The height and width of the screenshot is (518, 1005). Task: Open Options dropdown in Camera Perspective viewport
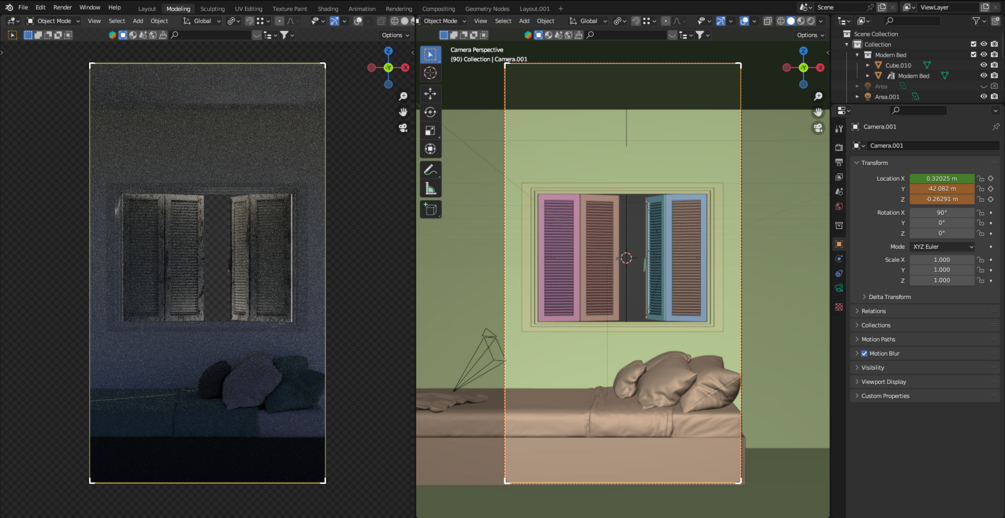coord(810,35)
